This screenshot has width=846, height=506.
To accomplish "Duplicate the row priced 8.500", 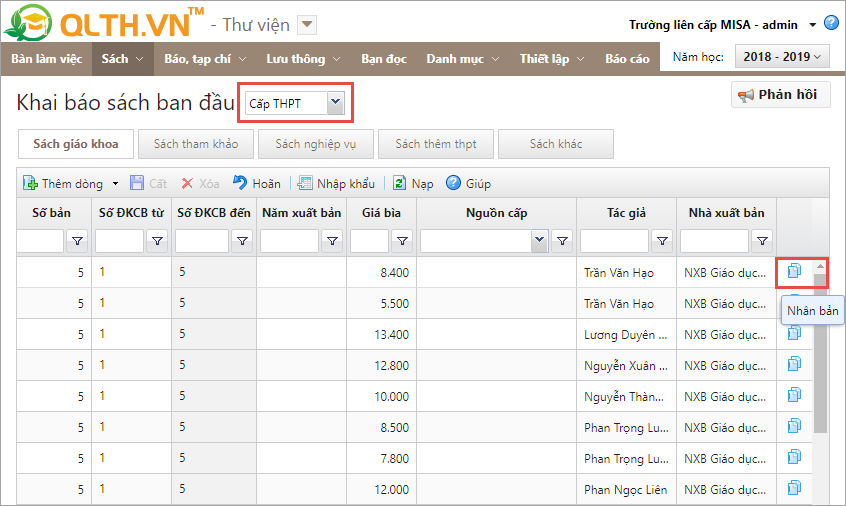I will 794,426.
